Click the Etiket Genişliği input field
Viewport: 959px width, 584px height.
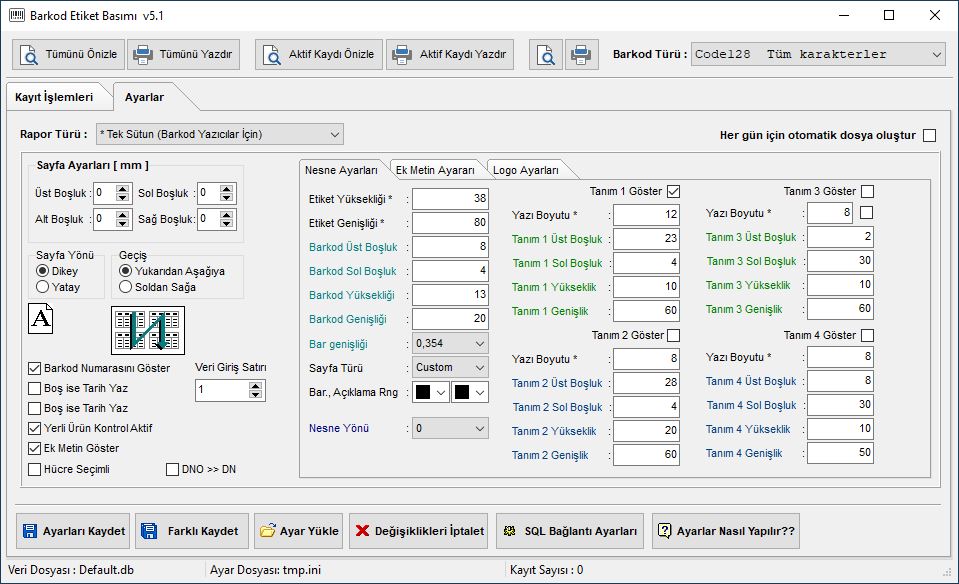pos(450,223)
